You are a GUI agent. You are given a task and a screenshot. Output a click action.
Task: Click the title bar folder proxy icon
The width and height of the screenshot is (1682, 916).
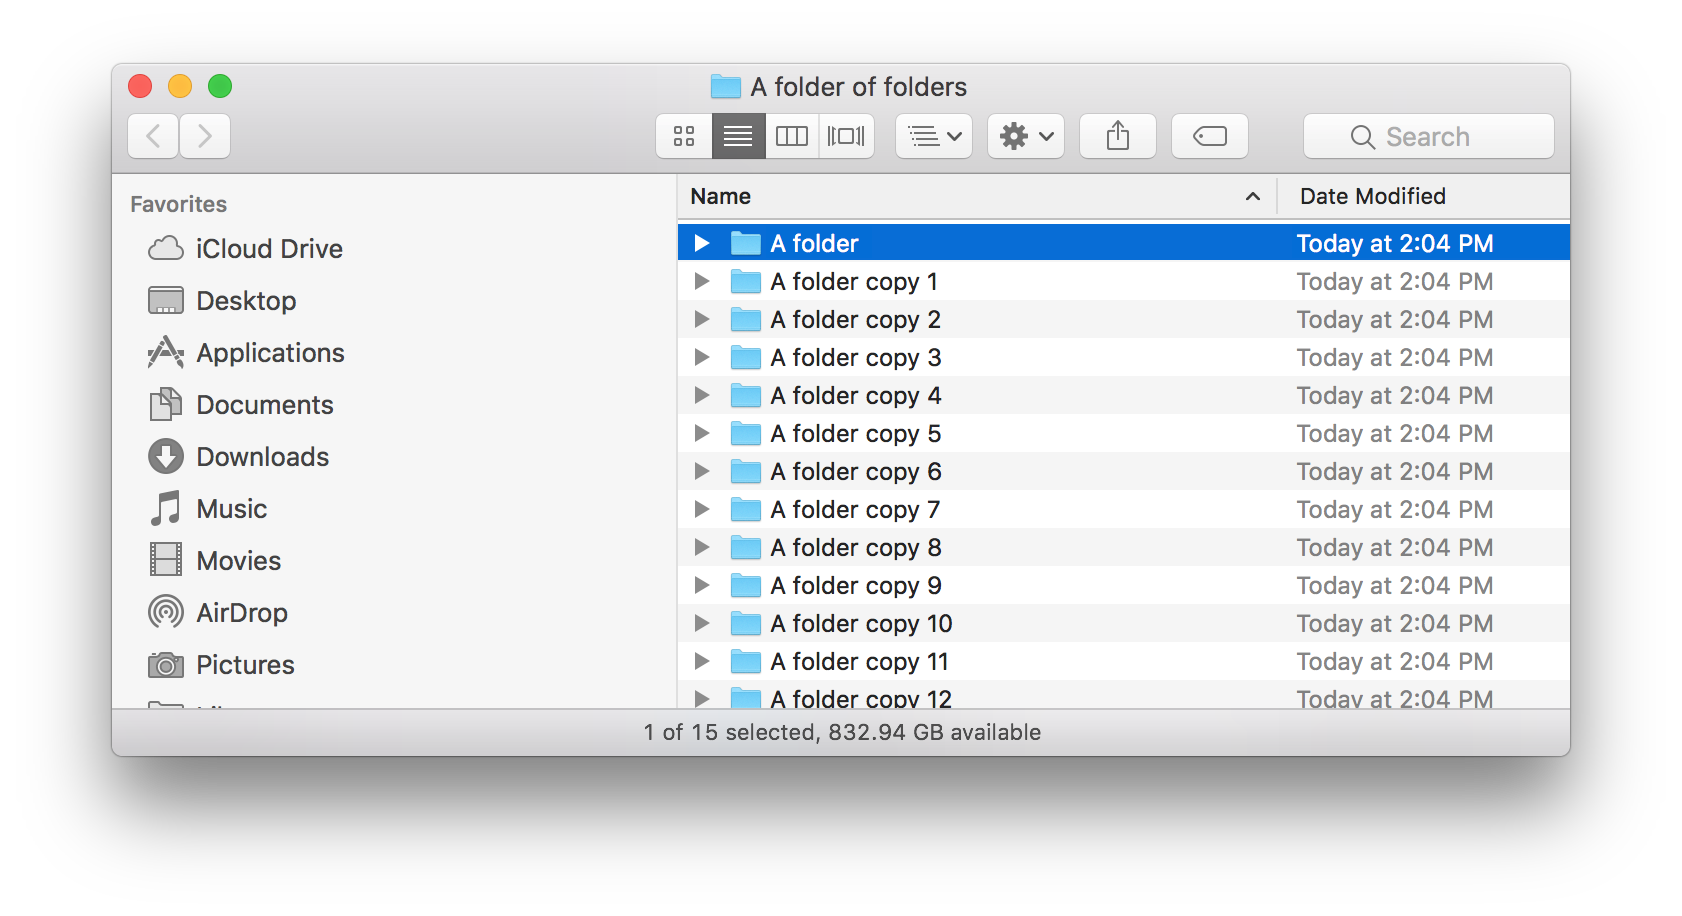click(726, 86)
